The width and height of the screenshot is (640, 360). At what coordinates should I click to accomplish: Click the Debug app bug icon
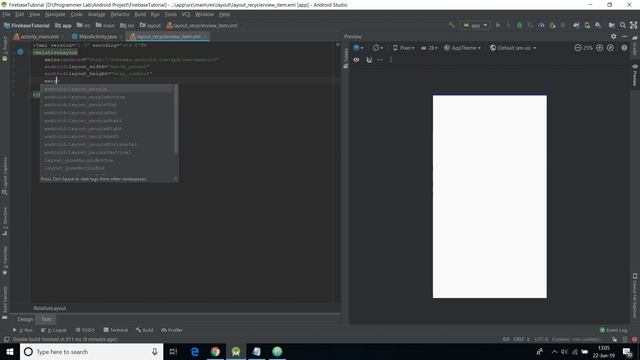coord(519,25)
